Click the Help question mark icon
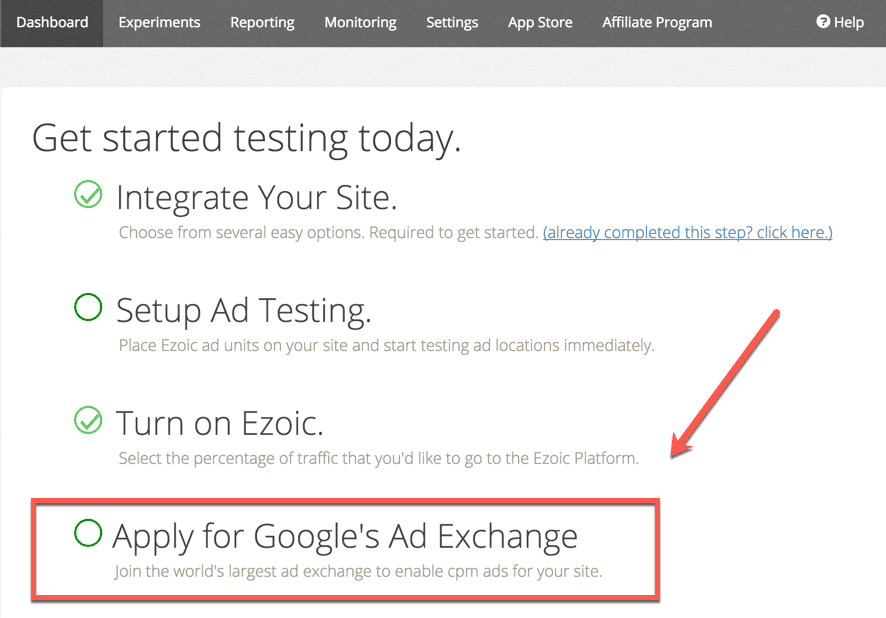Screen dimensions: 886x618 pyautogui.click(x=823, y=22)
